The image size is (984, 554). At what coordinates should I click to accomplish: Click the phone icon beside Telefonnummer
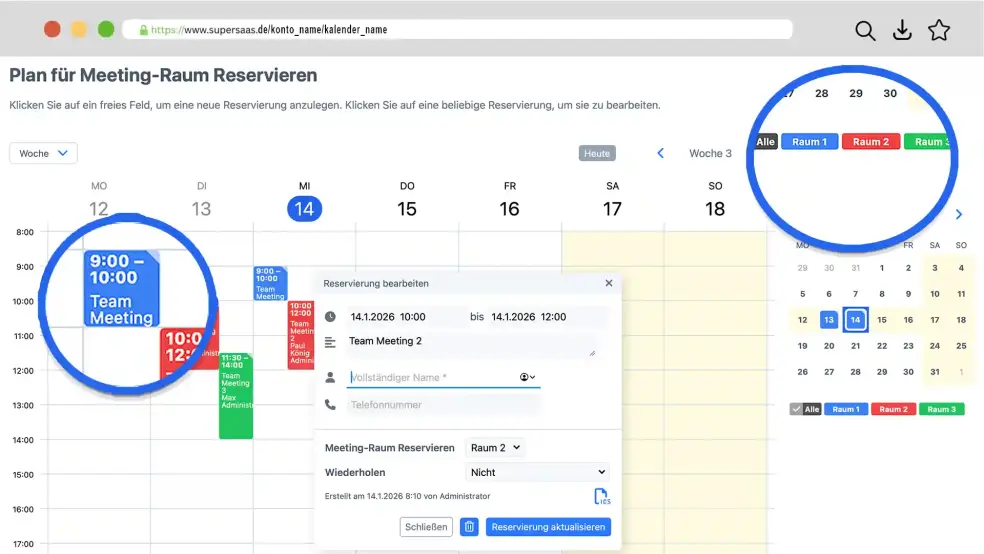click(330, 405)
